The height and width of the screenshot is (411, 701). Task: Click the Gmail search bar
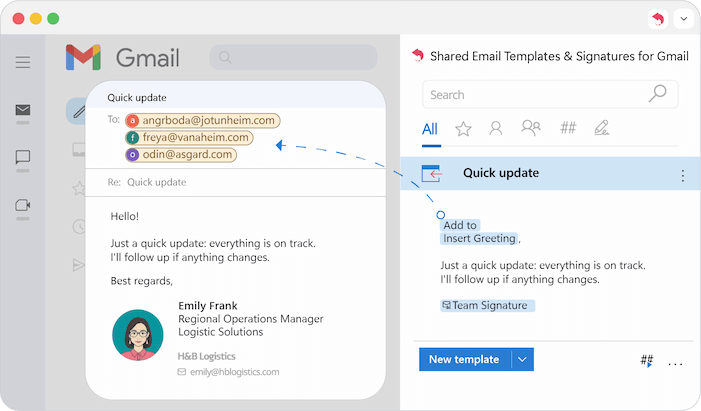pyautogui.click(x=293, y=57)
